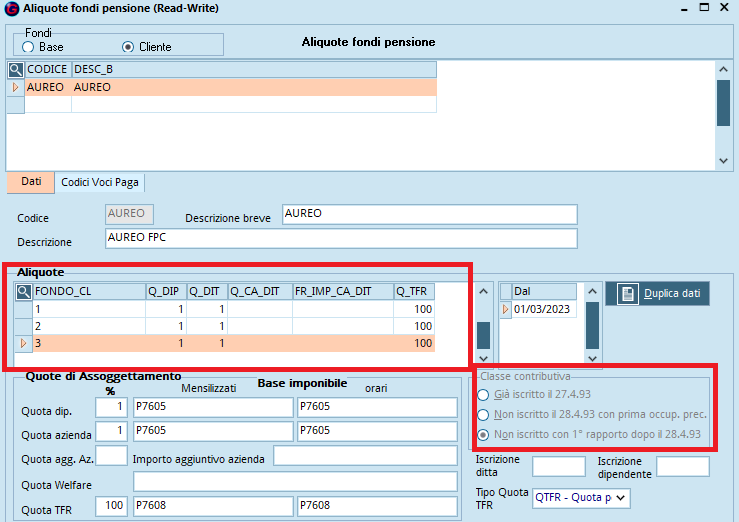Click the Quota dip. percentage field
The height and width of the screenshot is (522, 739).
(111, 408)
